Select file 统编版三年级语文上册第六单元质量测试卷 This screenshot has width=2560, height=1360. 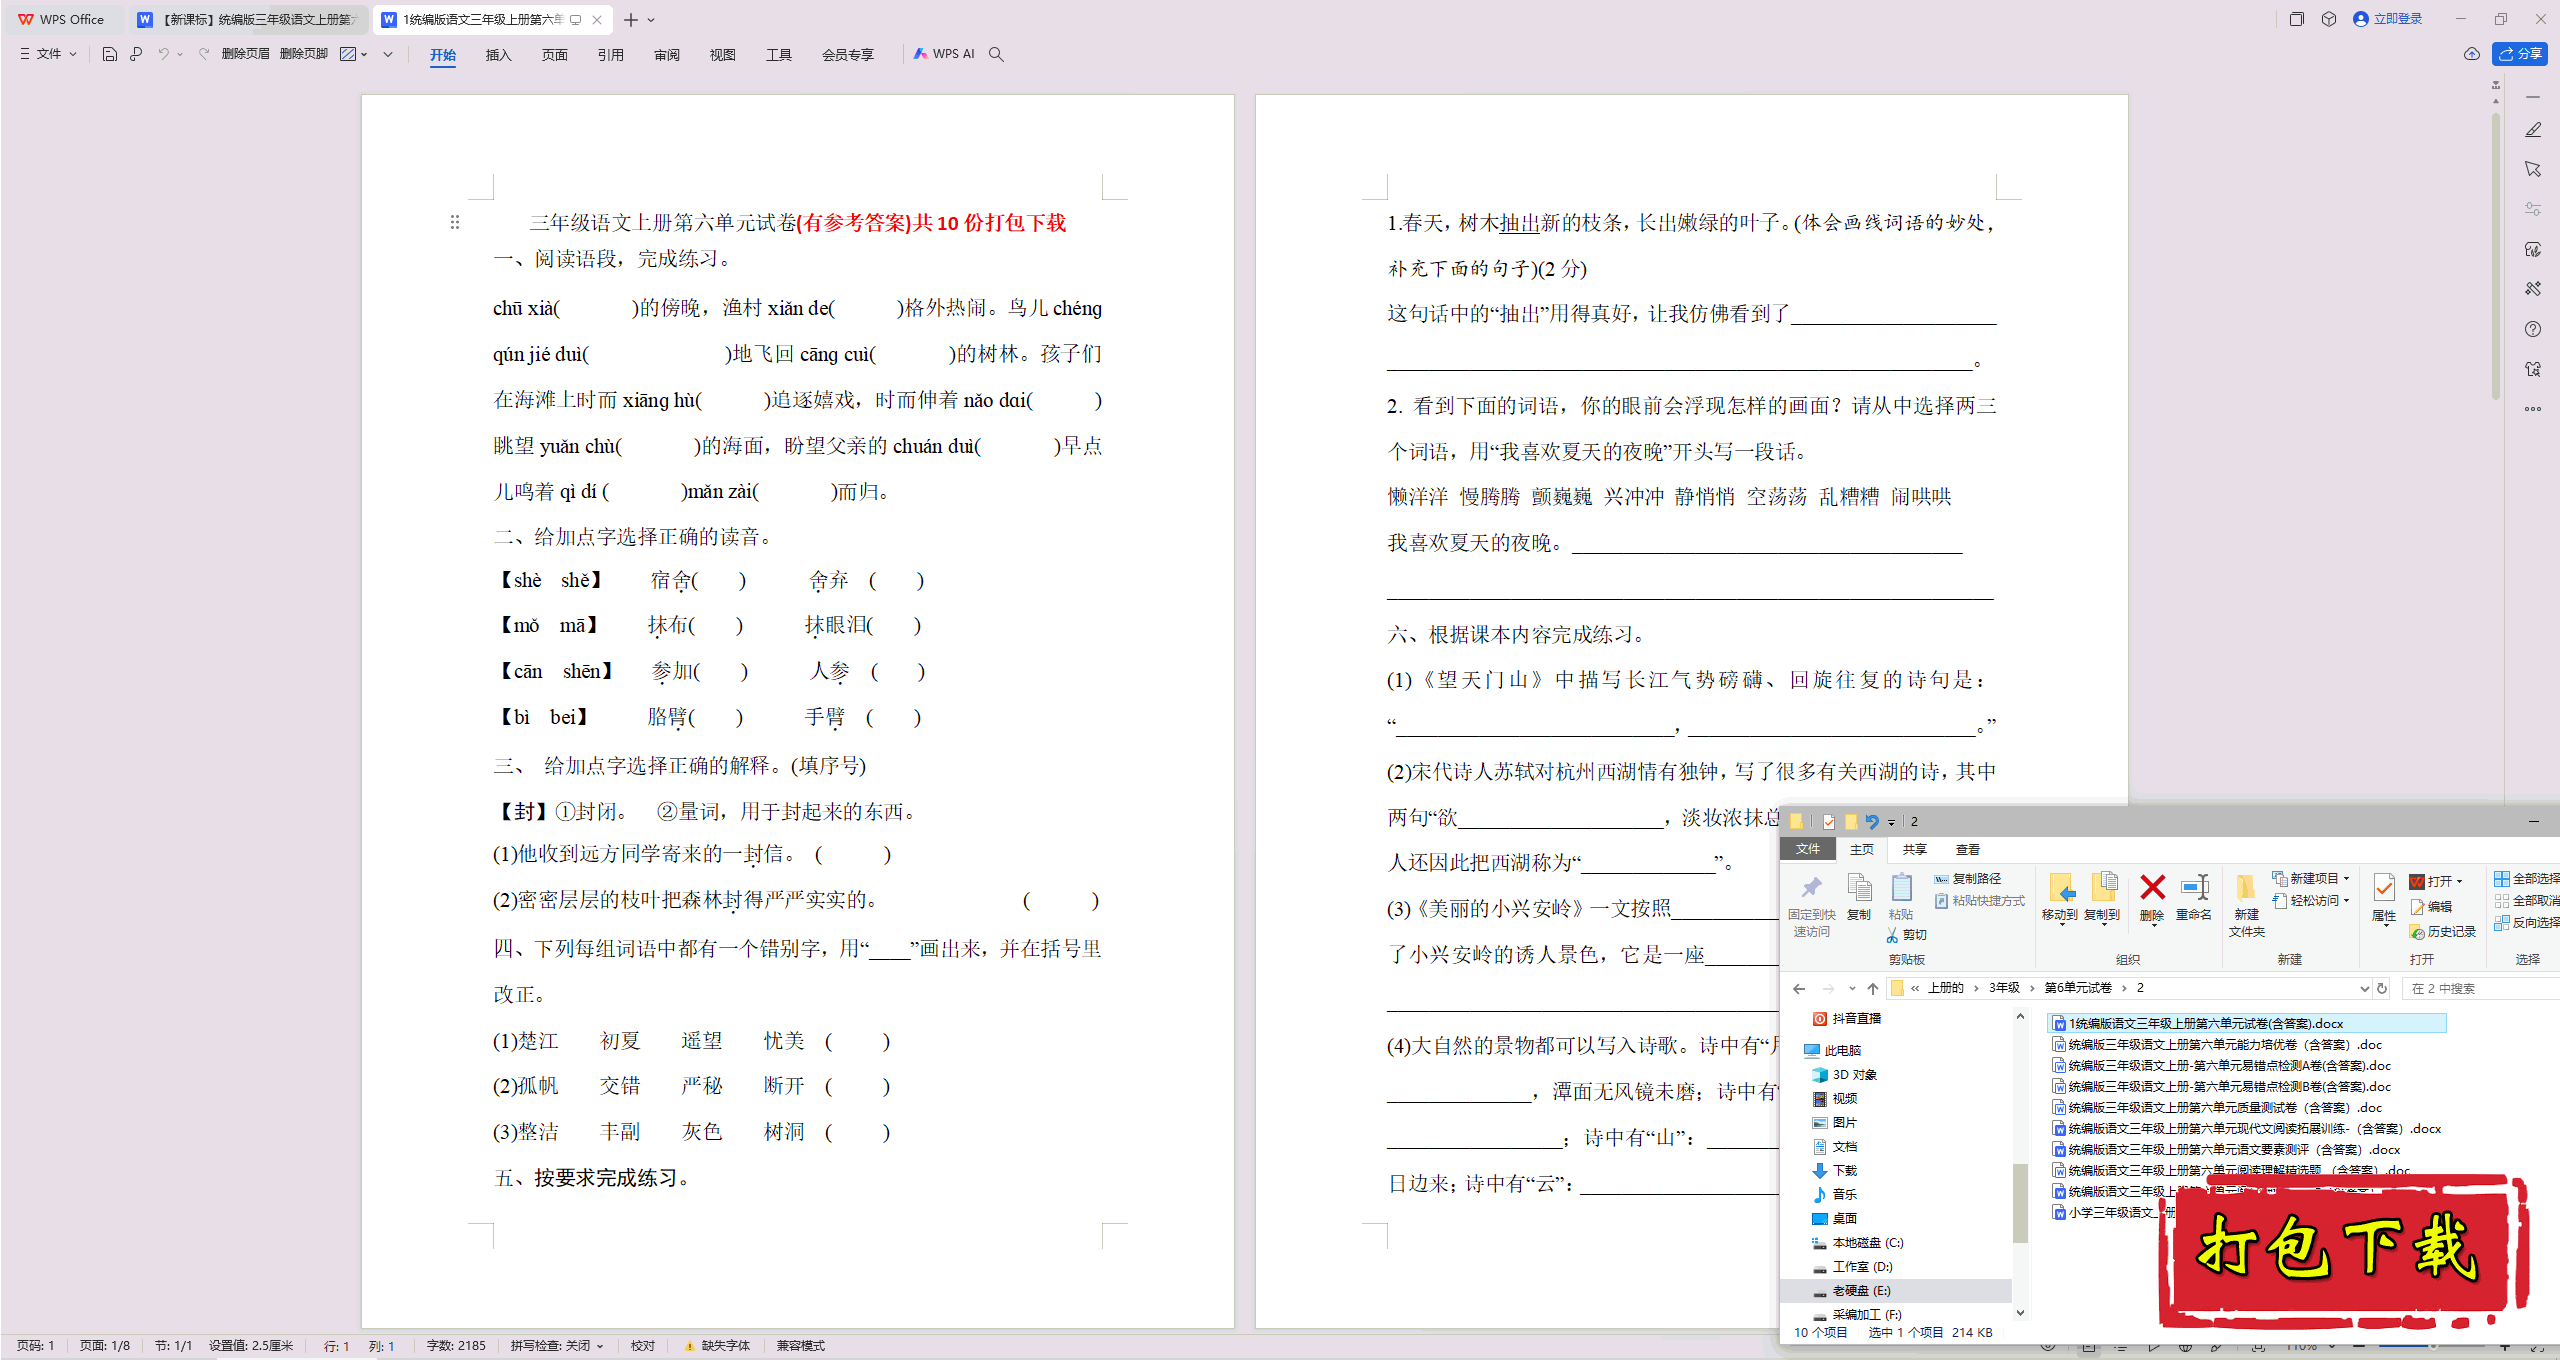pyautogui.click(x=2217, y=1107)
